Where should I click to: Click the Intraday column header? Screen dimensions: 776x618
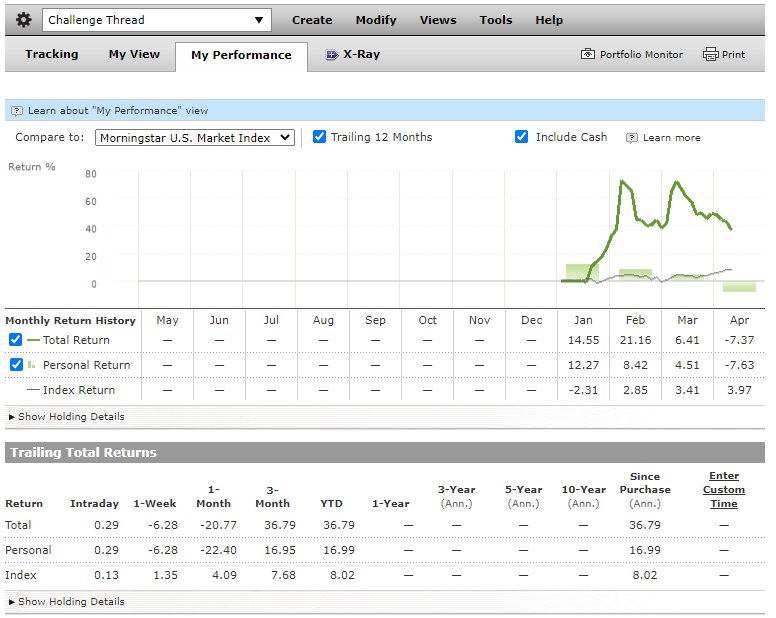(94, 504)
